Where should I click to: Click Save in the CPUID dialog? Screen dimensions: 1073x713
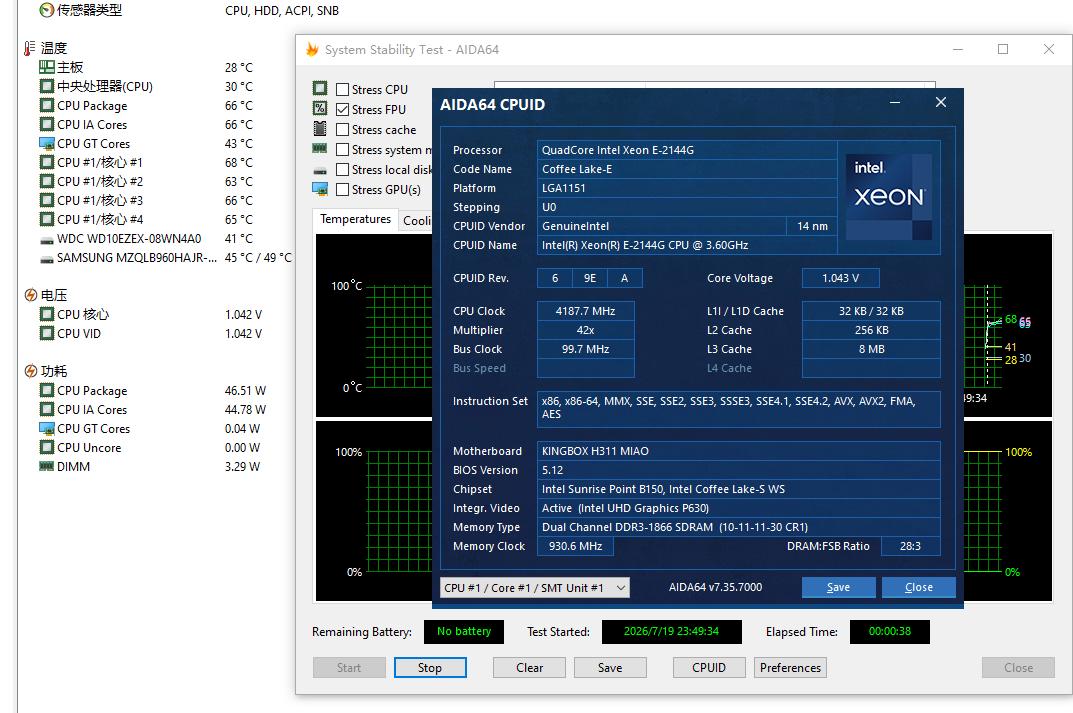tap(838, 587)
